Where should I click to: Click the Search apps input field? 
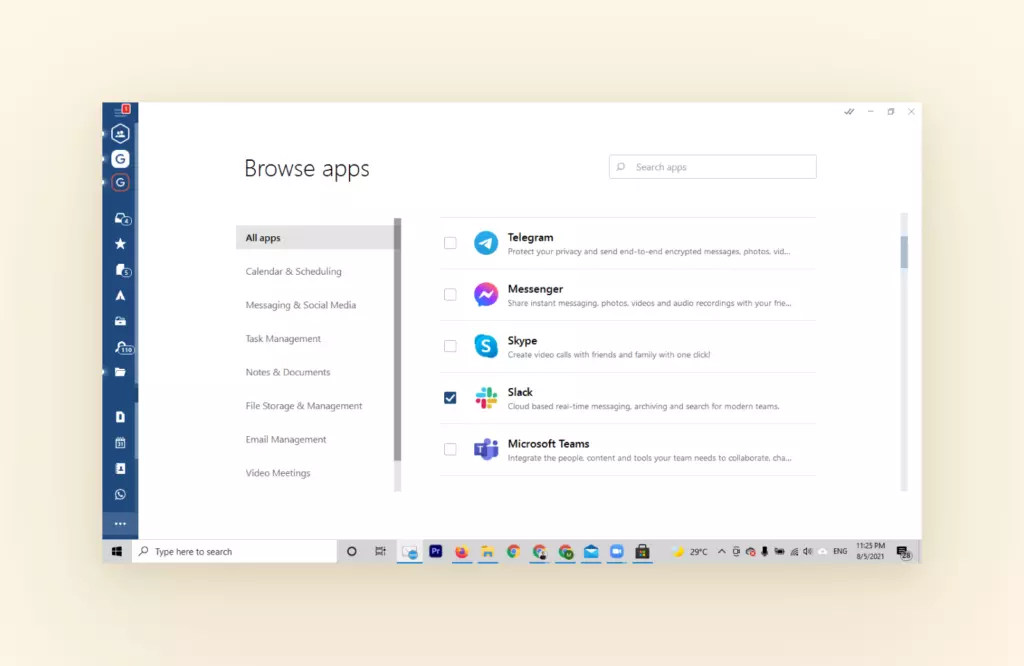tap(712, 166)
